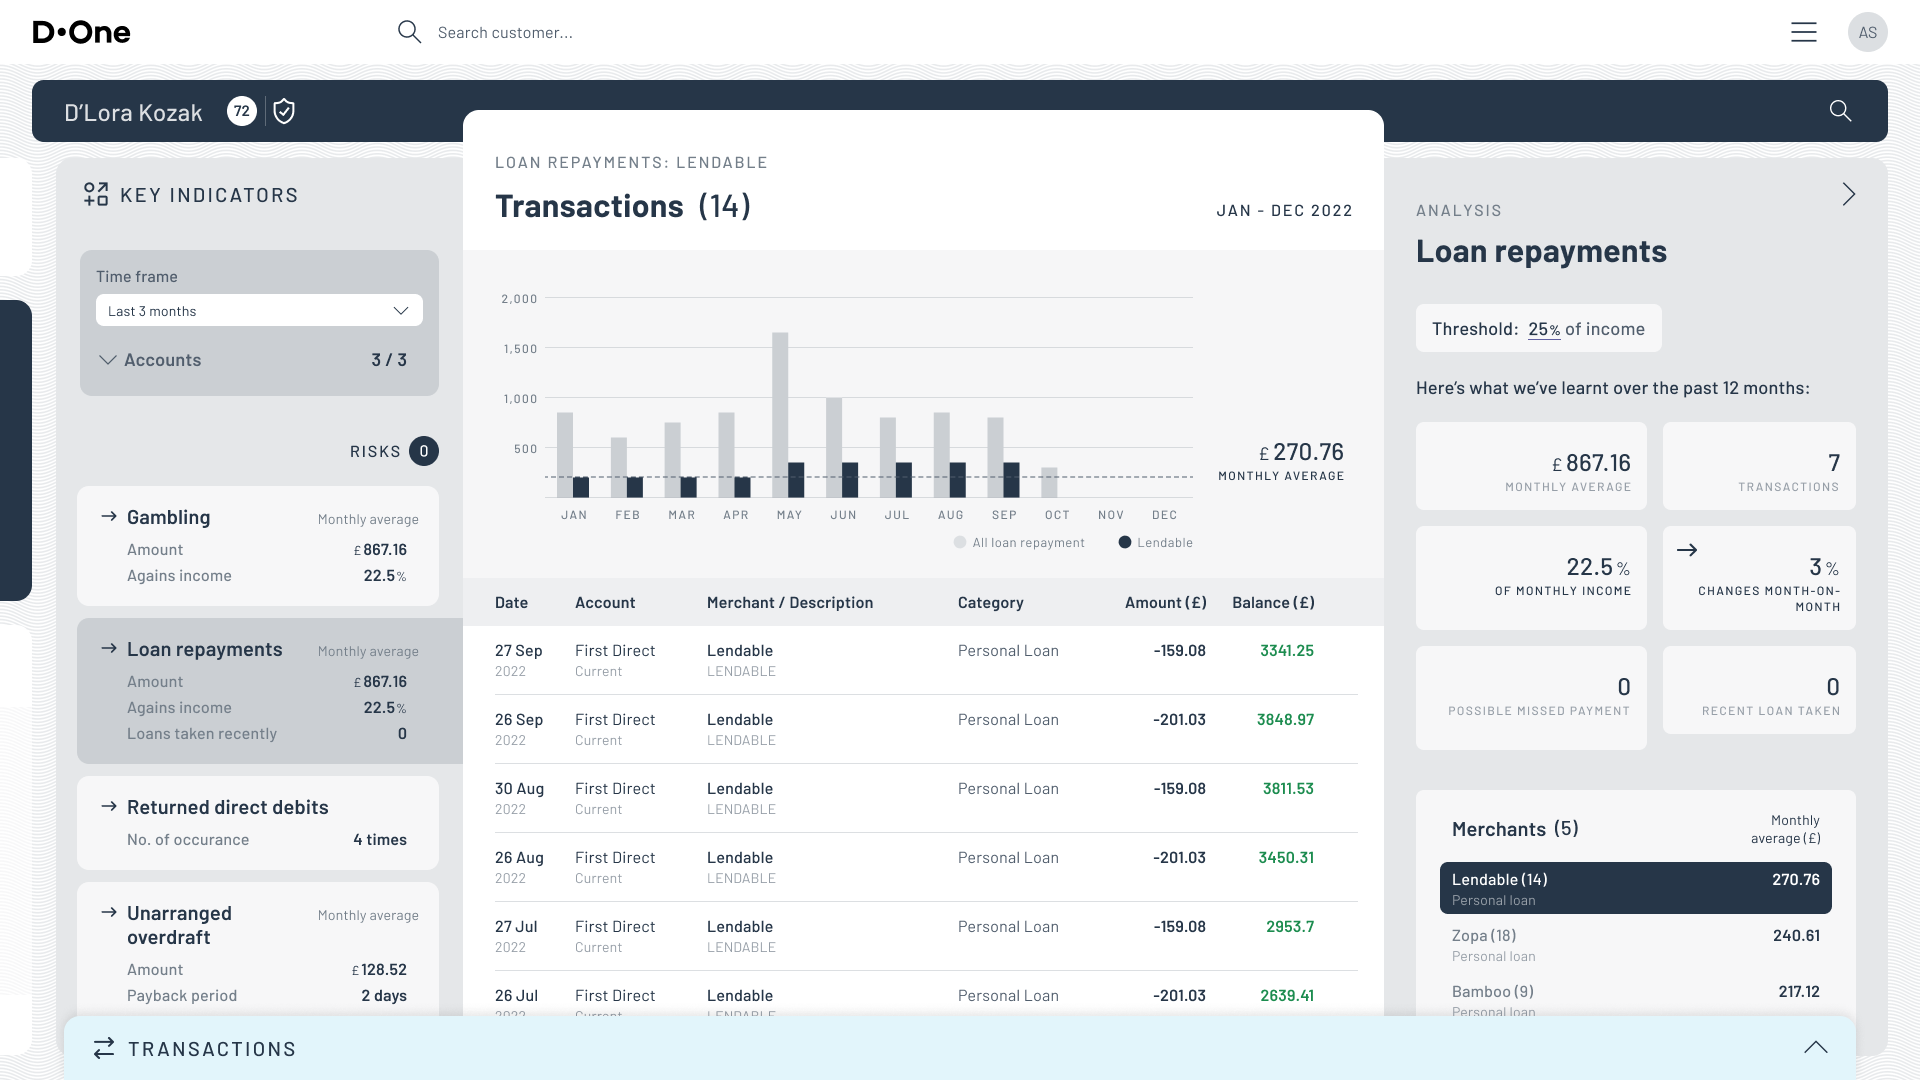
Task: Click the Recent Loan Taken card
Action: 1759,690
